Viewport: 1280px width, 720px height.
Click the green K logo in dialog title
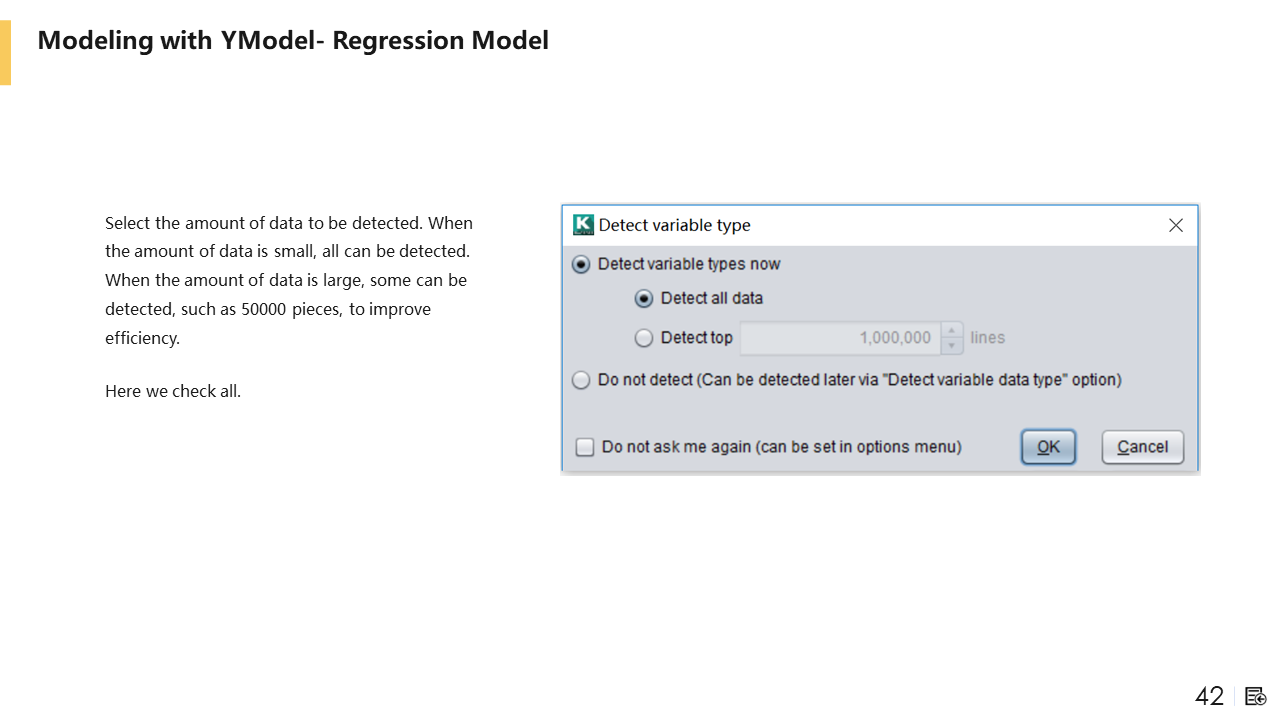click(x=583, y=225)
